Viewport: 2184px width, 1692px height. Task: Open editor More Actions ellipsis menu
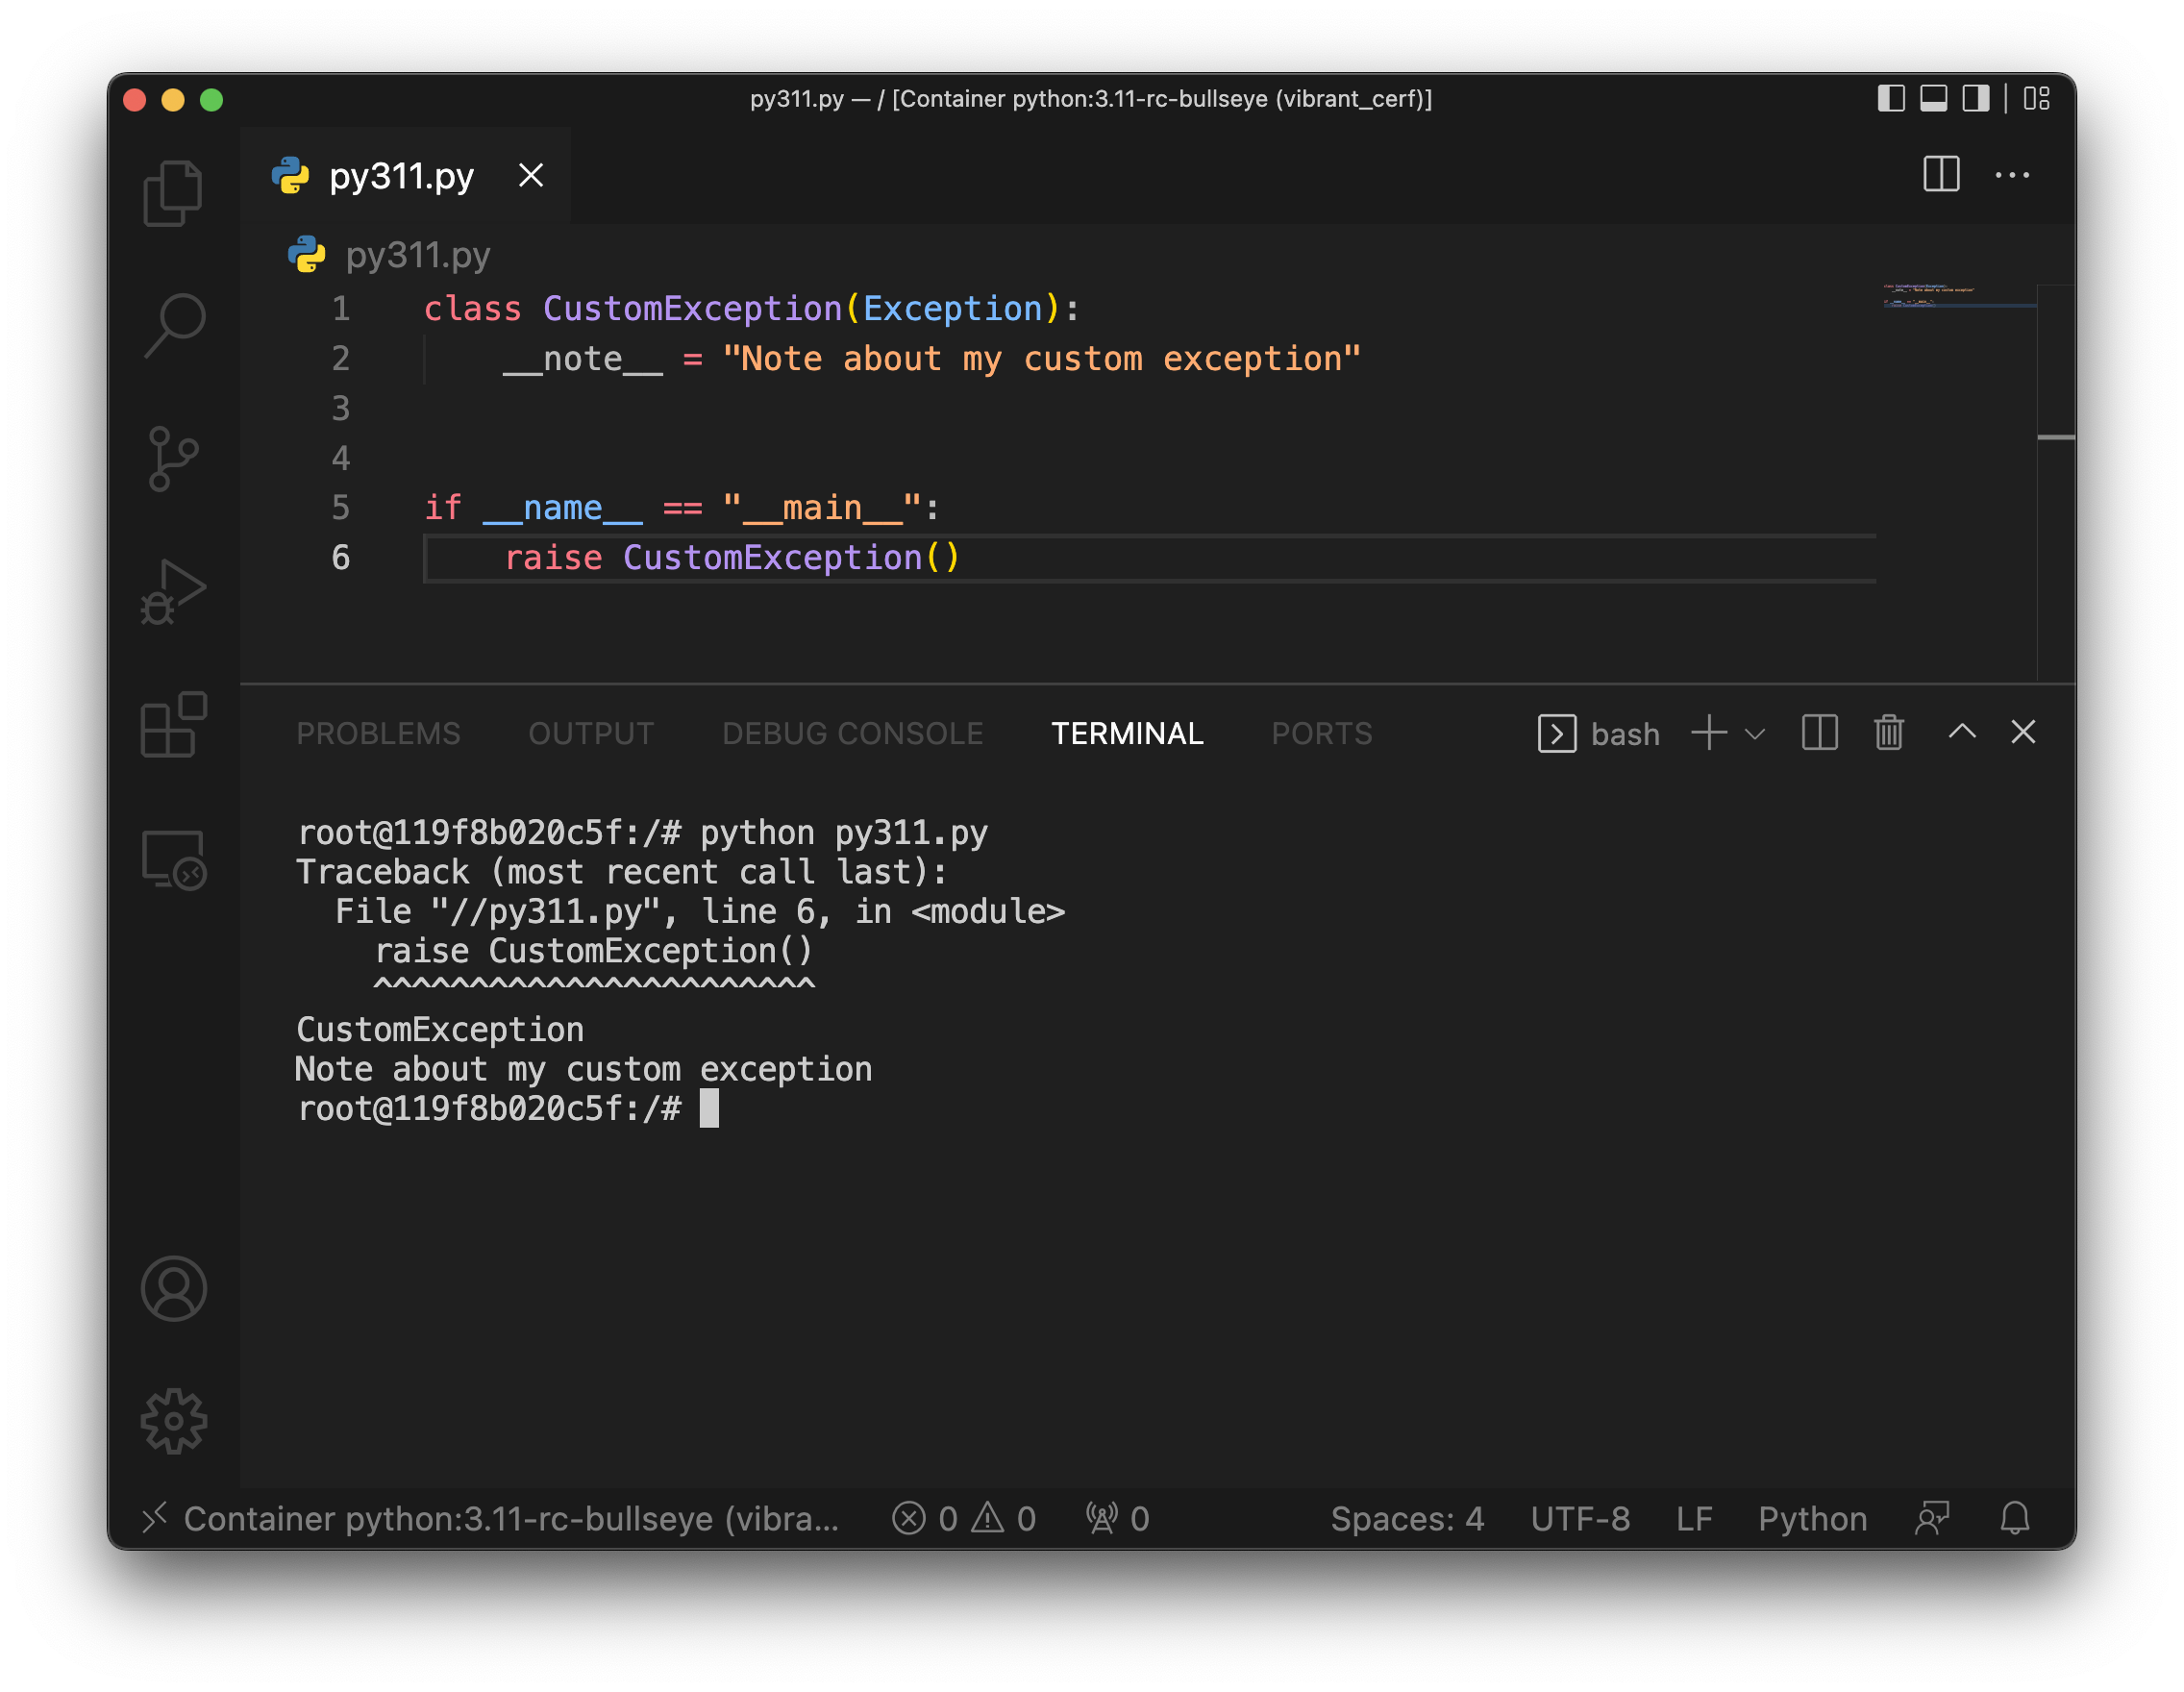[x=2011, y=176]
